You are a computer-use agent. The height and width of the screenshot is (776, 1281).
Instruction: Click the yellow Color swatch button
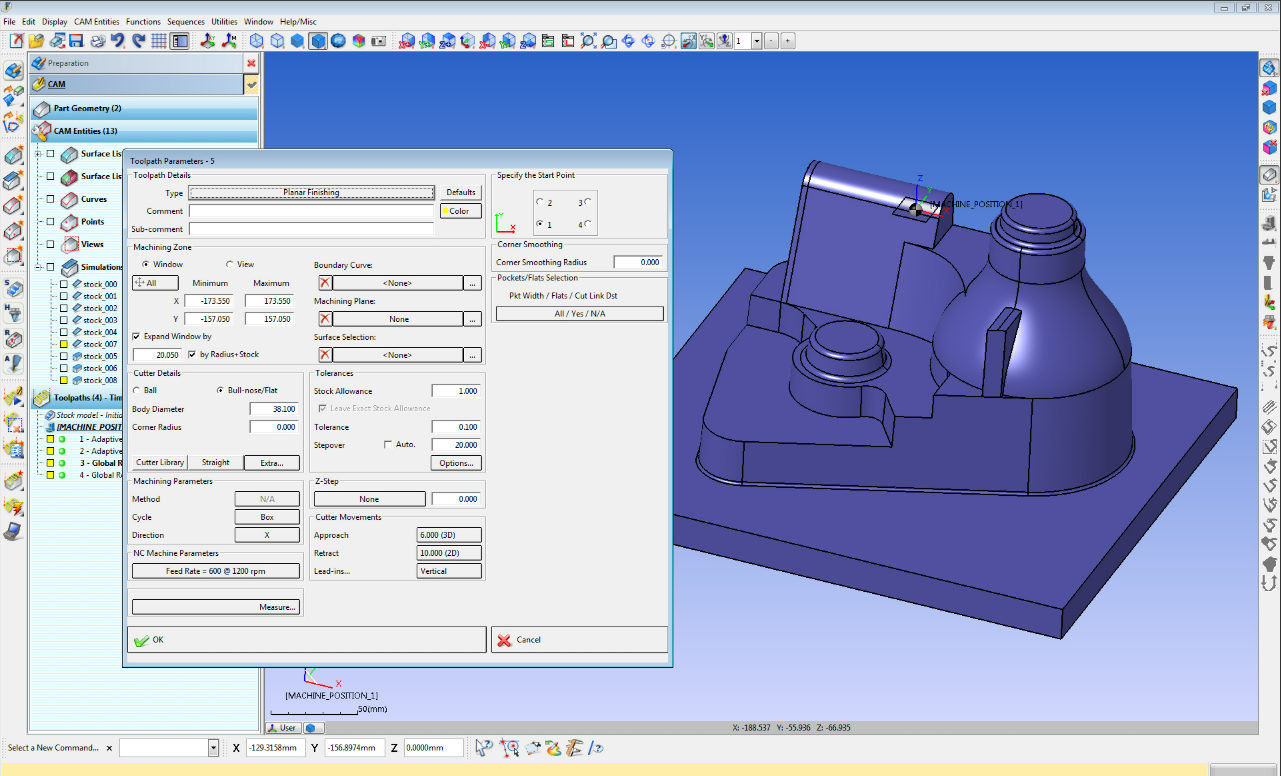[460, 211]
